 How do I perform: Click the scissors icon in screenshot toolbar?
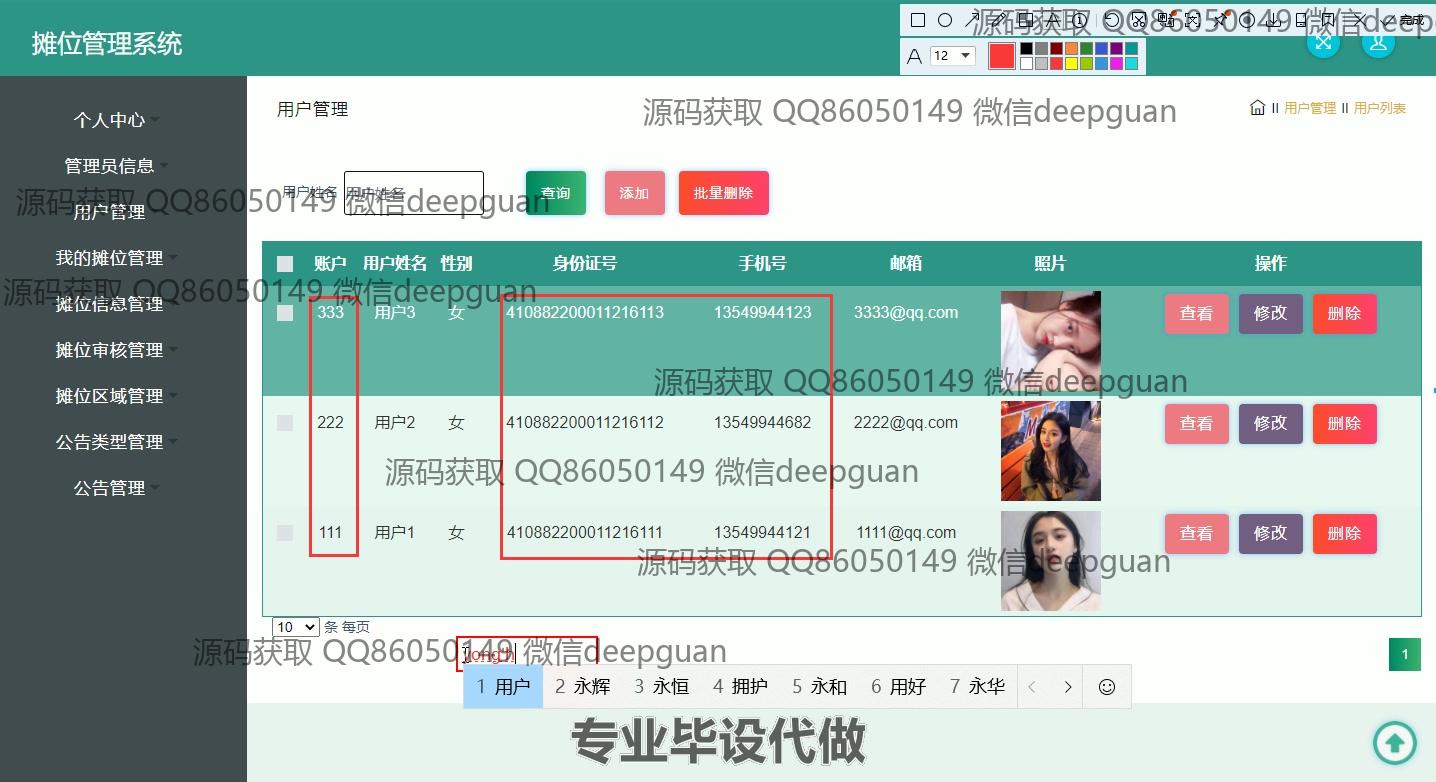click(1138, 20)
